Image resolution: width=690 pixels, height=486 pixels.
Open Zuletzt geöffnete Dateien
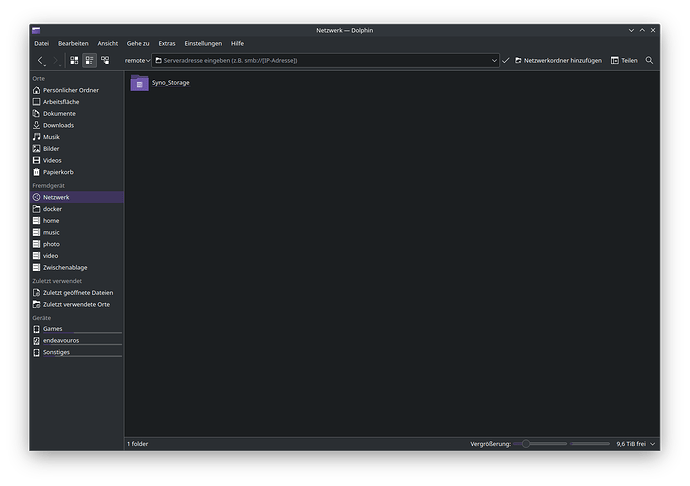[77, 293]
